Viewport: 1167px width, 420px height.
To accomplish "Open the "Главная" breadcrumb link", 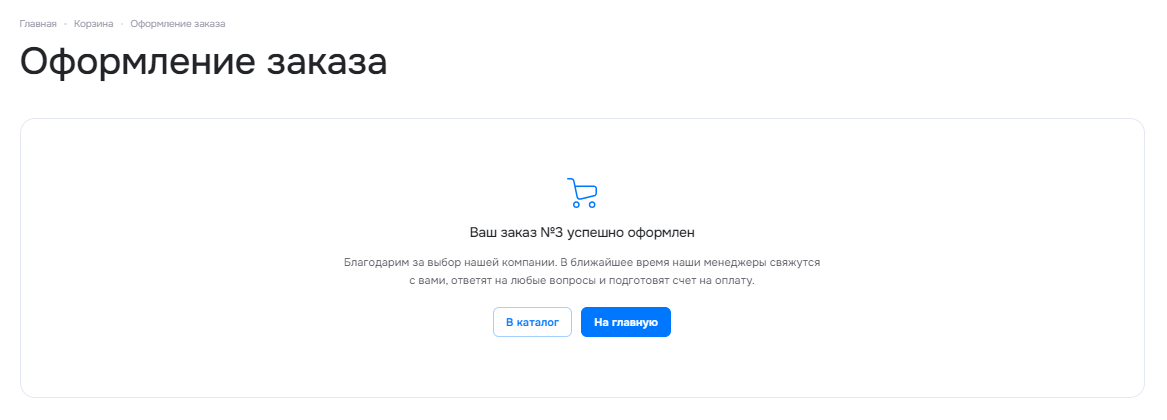I will coord(38,24).
